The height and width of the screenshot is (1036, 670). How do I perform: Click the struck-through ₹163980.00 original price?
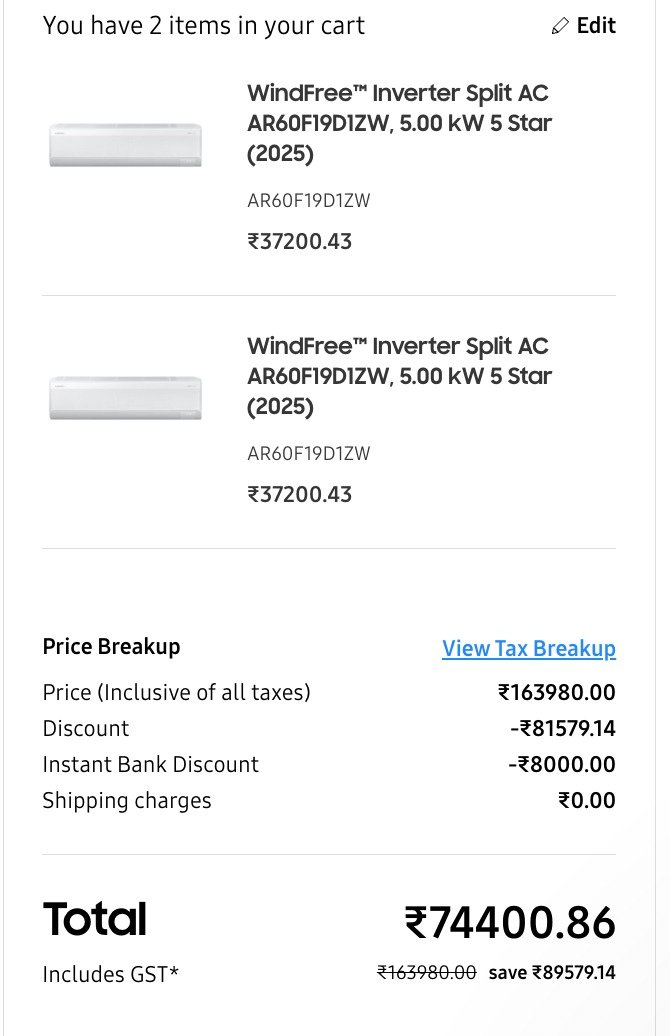(426, 973)
